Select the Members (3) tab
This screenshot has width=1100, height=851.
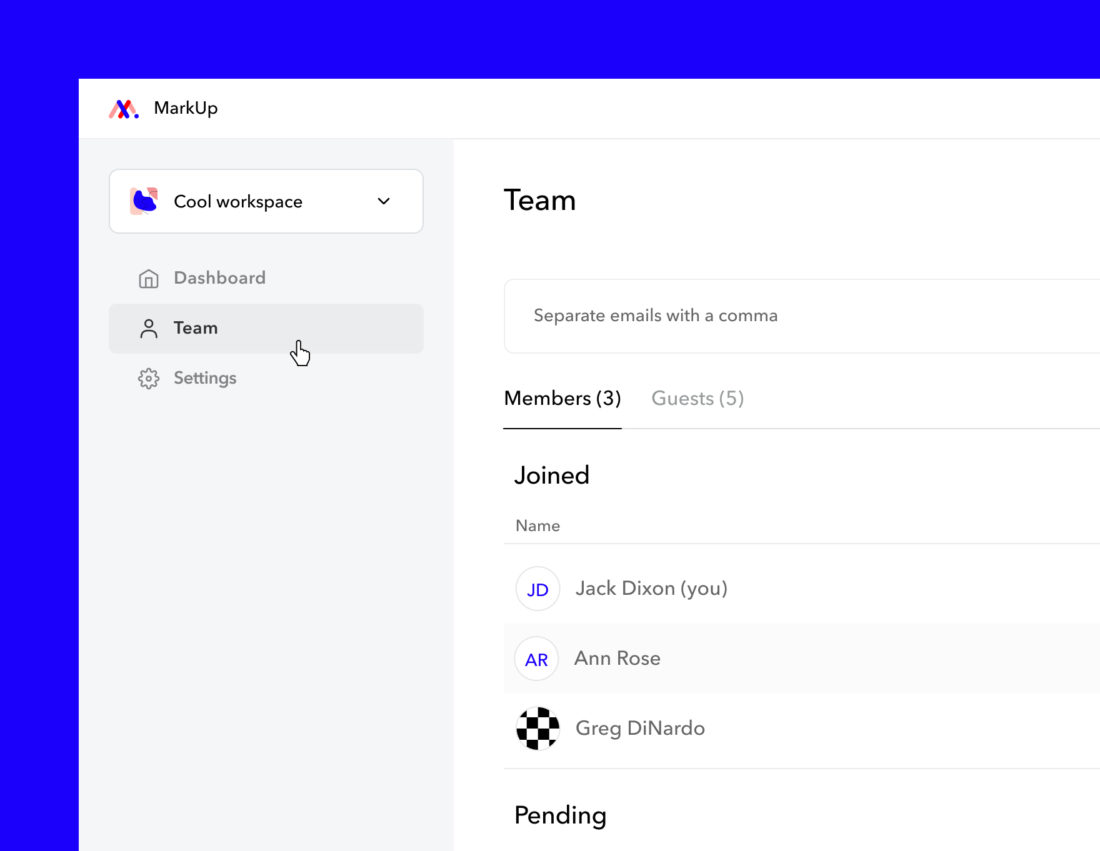562,398
